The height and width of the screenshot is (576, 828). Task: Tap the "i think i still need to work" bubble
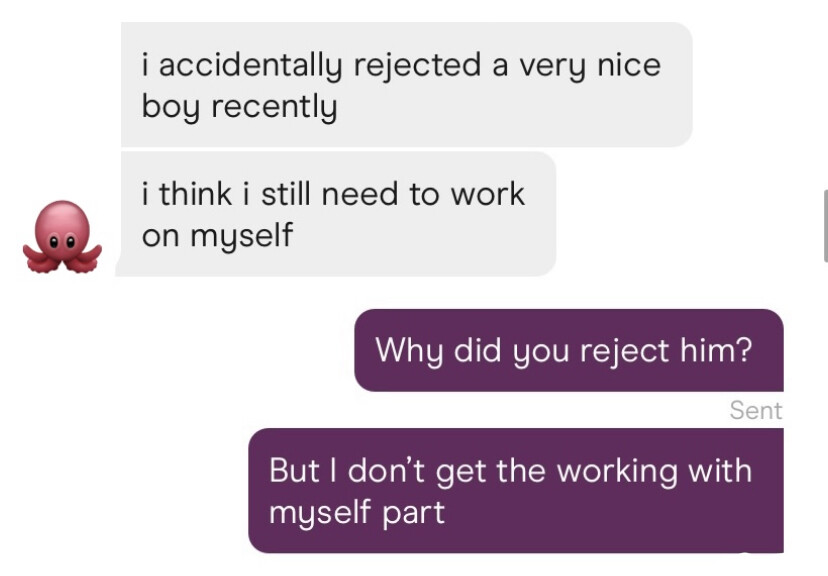(x=336, y=214)
